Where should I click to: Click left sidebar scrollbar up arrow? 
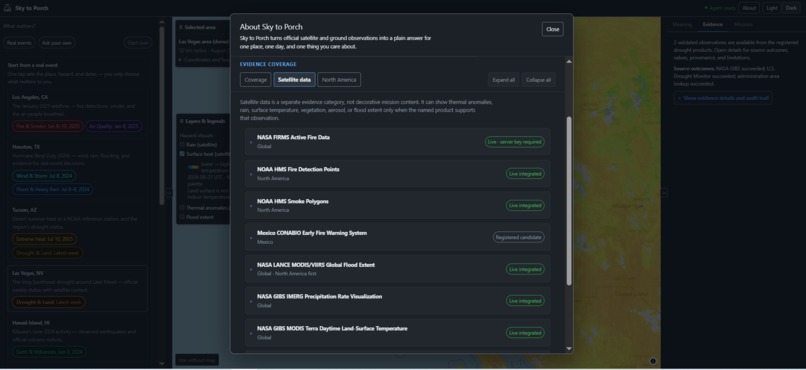click(x=162, y=22)
